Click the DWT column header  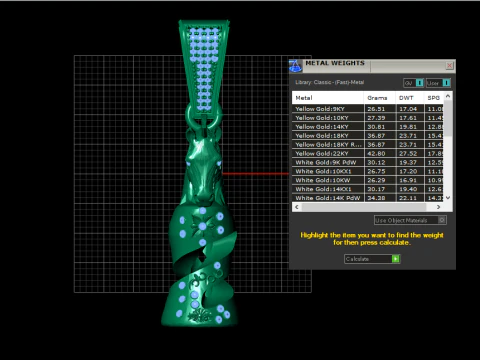(x=410, y=98)
